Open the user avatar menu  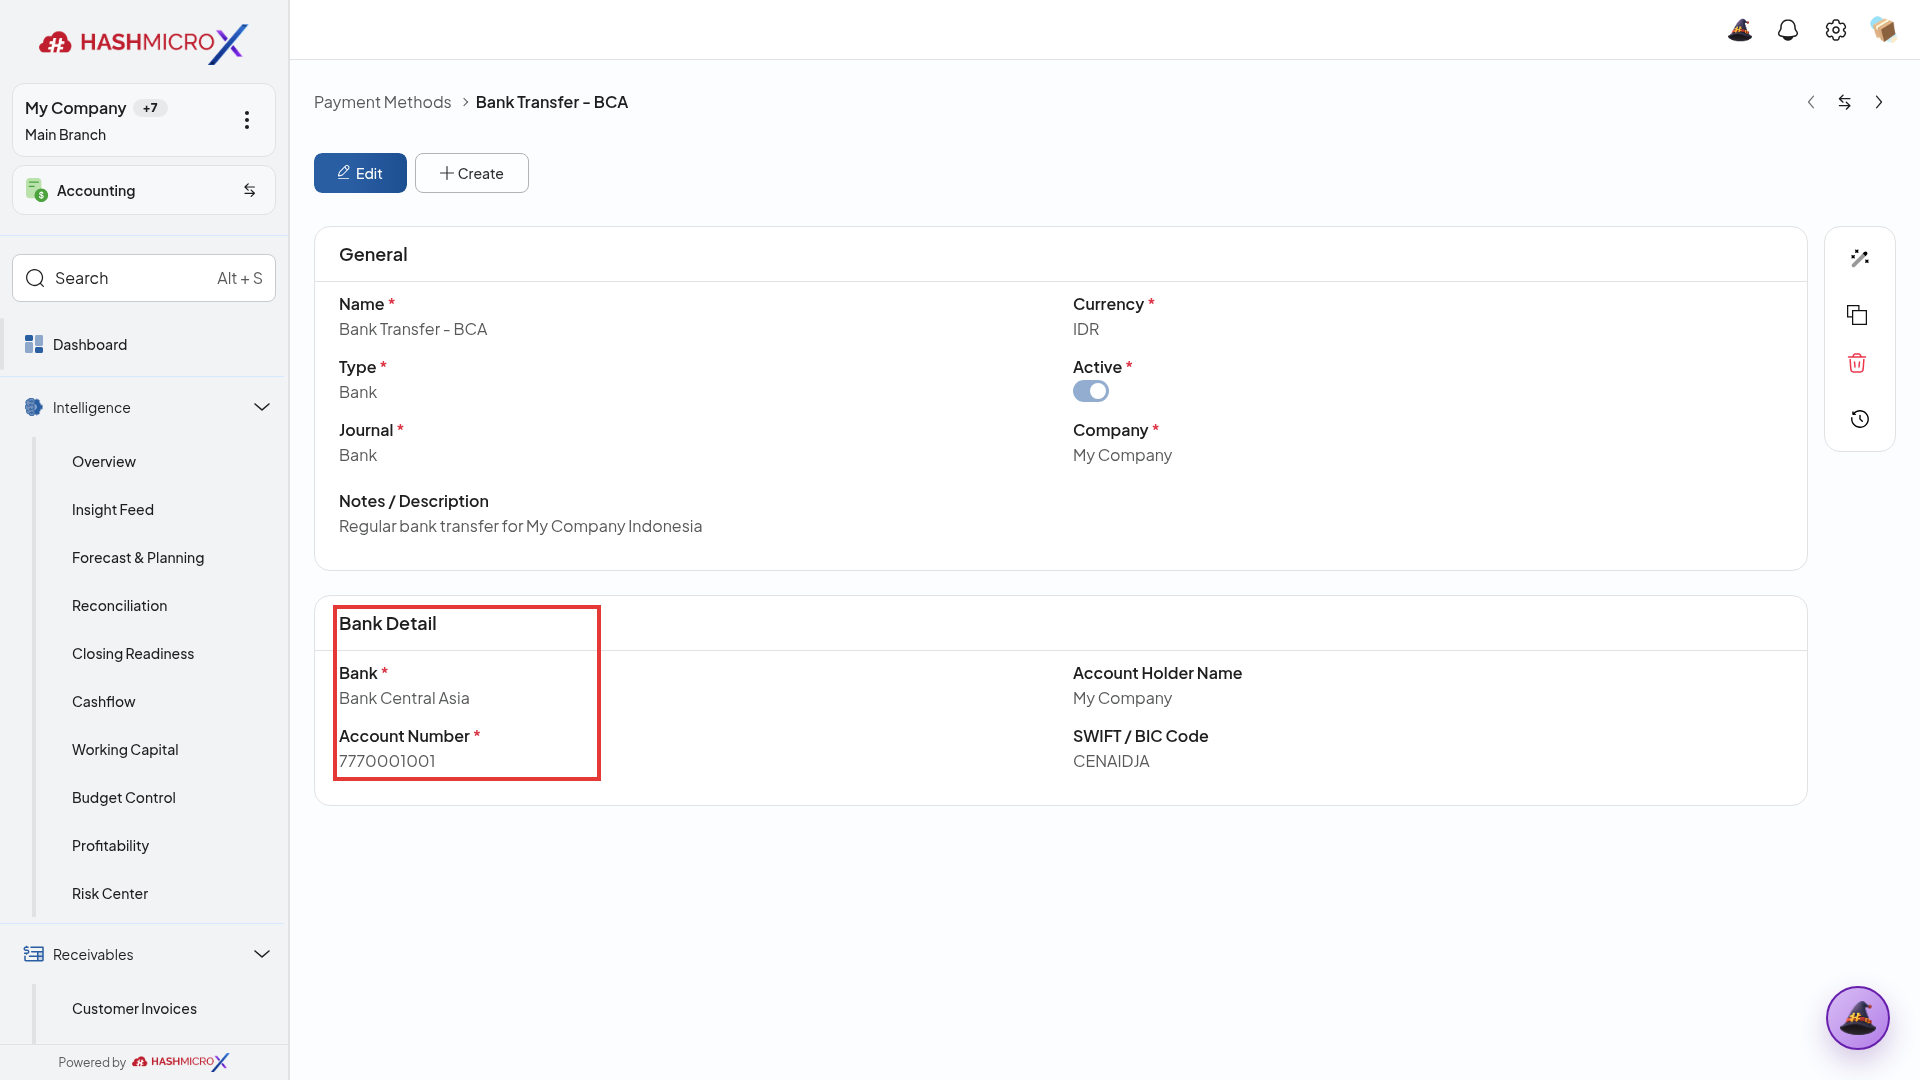(x=1883, y=30)
